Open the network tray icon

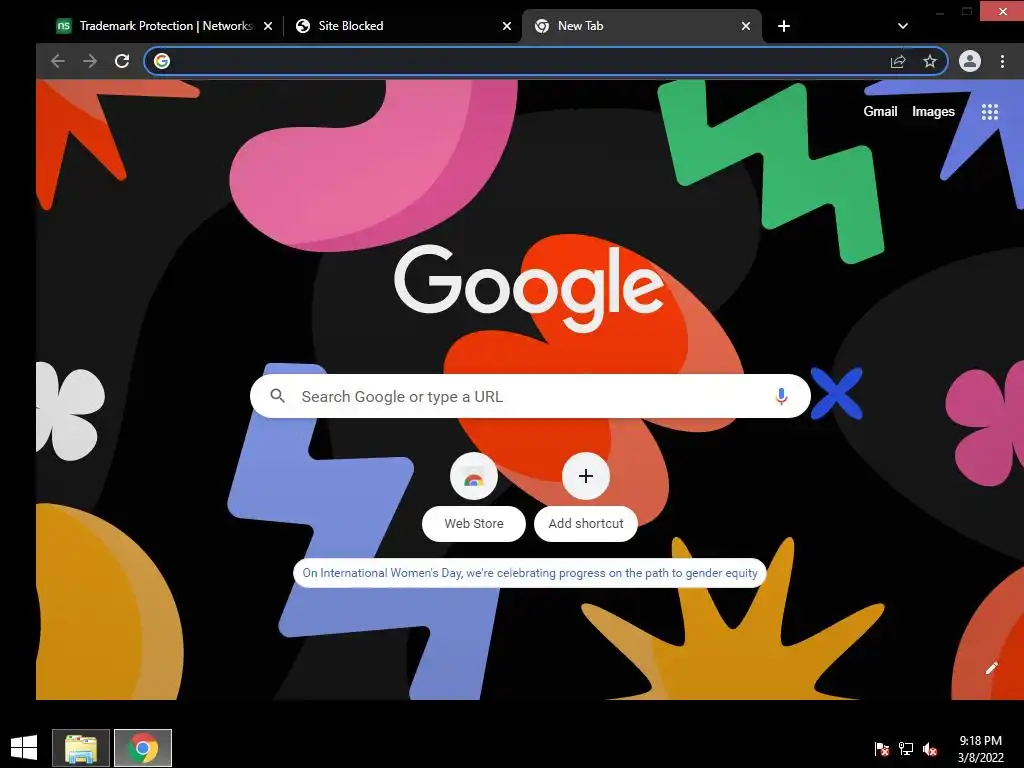[x=906, y=749]
